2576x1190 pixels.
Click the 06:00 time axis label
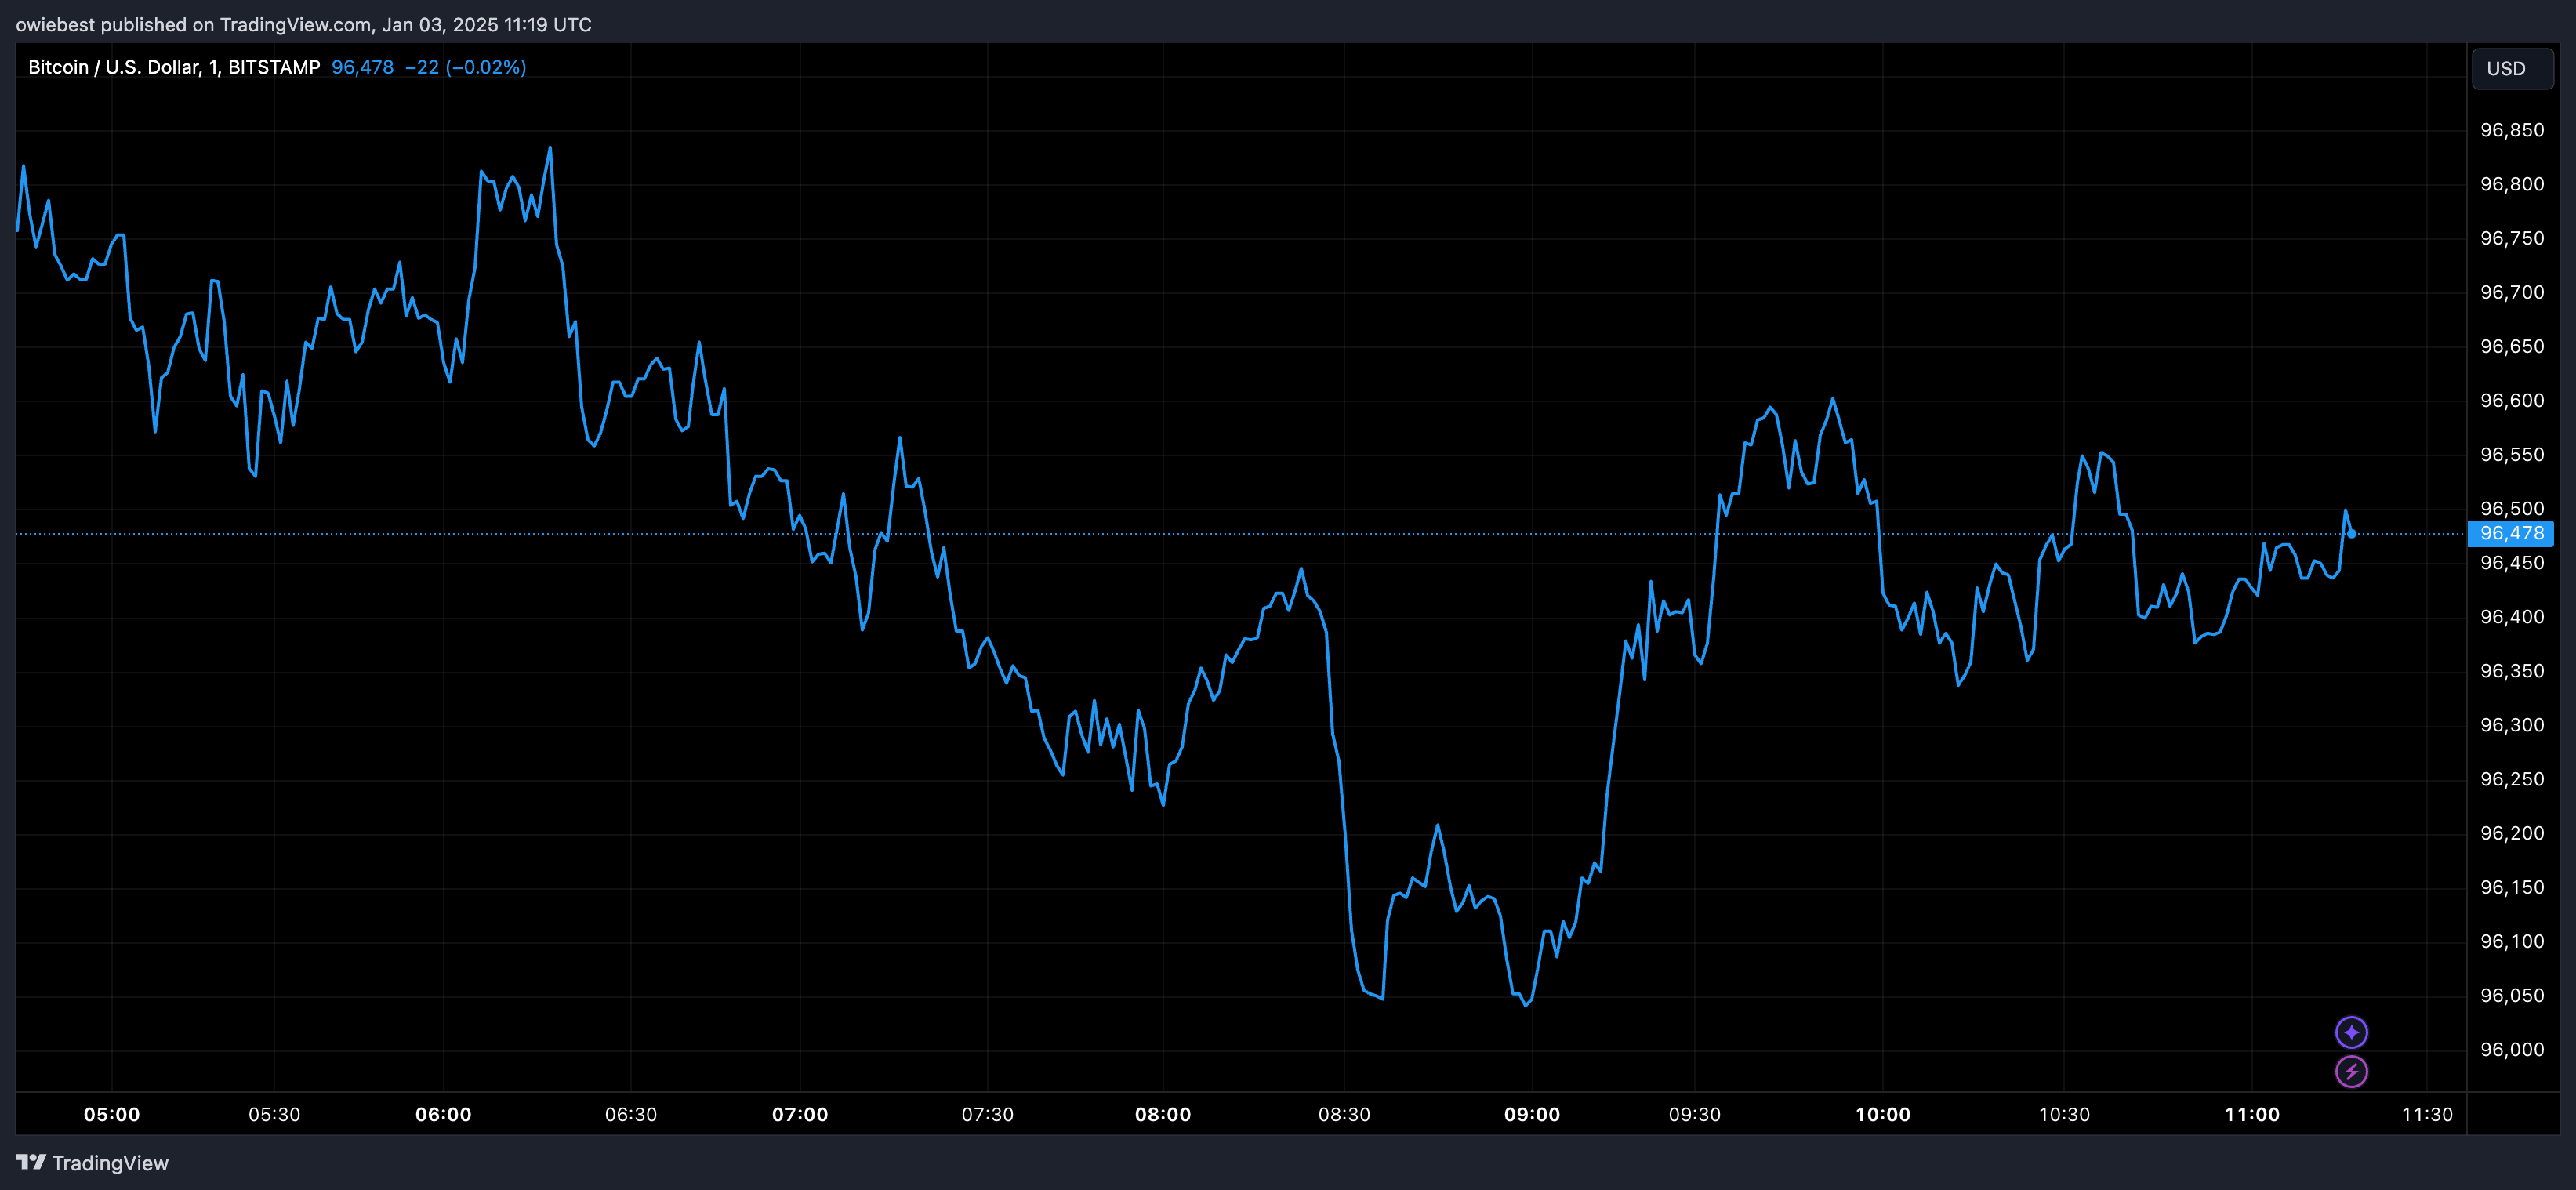(x=443, y=1114)
